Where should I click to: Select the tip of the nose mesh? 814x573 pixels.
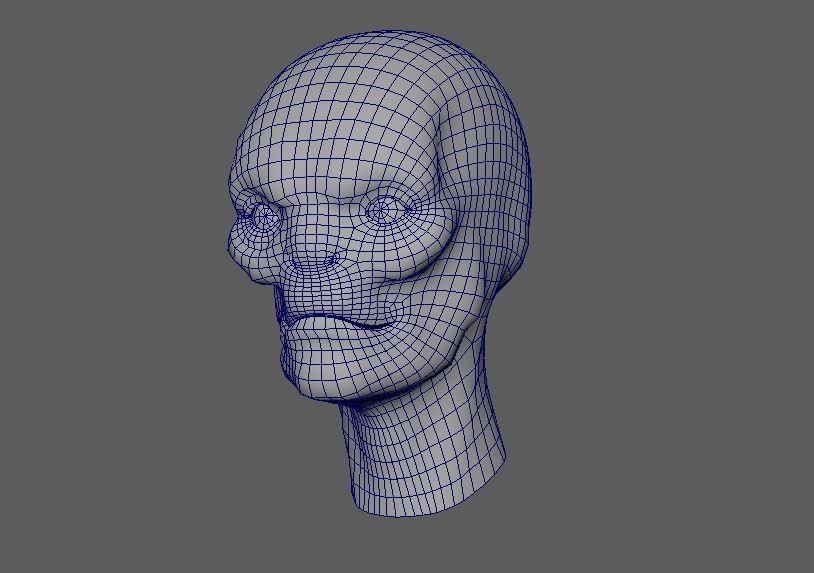coord(317,262)
